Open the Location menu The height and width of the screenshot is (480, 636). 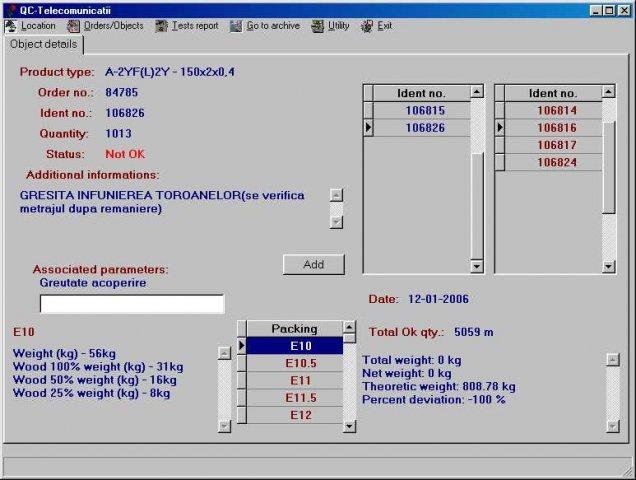pos(38,26)
